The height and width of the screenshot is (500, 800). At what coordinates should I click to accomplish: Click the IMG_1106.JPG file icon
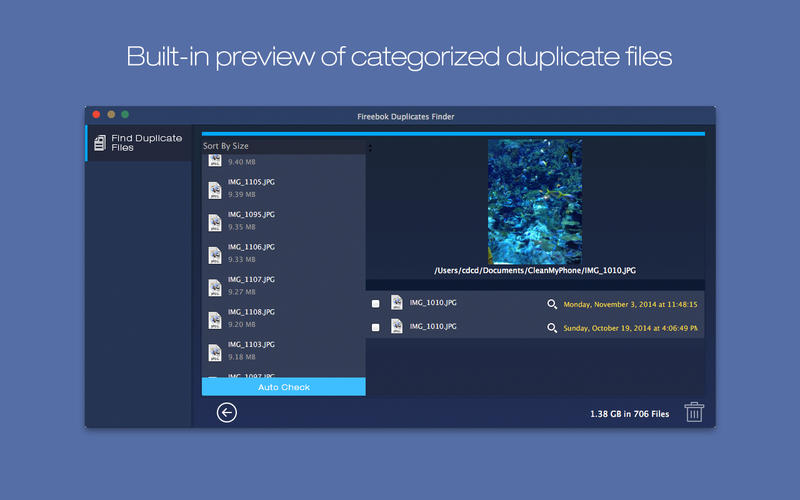[214, 254]
